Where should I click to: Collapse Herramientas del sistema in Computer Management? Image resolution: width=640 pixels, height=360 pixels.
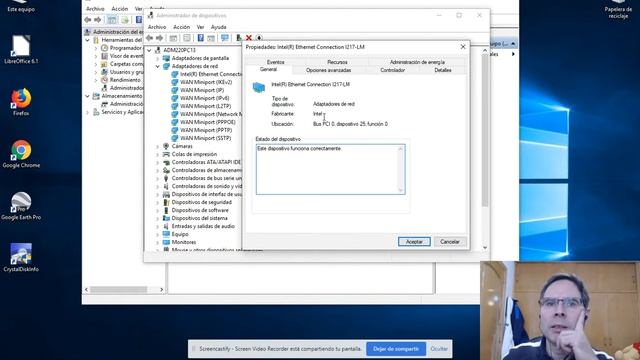tap(87, 40)
